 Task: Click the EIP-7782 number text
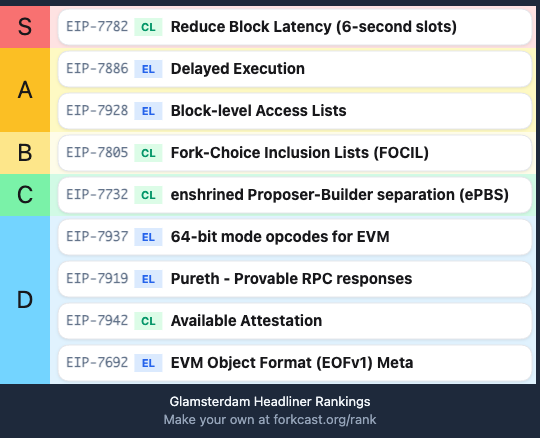(97, 27)
